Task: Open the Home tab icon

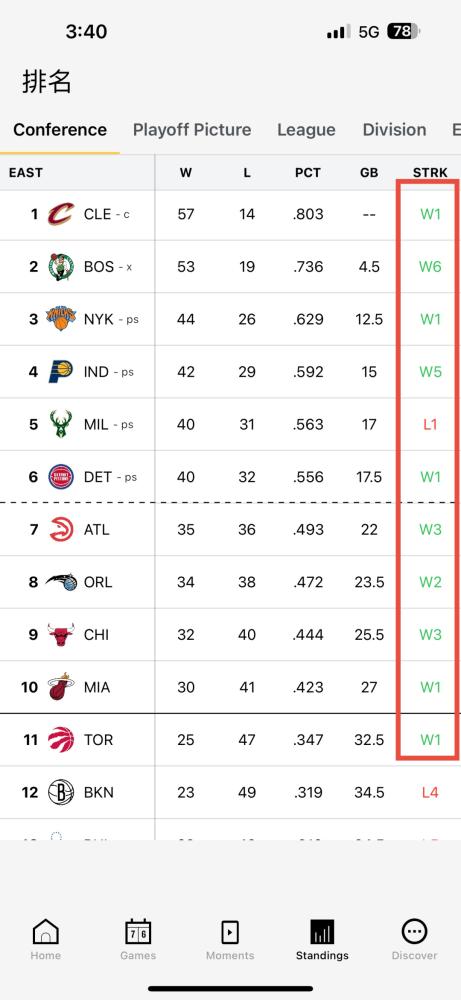Action: 45,932
